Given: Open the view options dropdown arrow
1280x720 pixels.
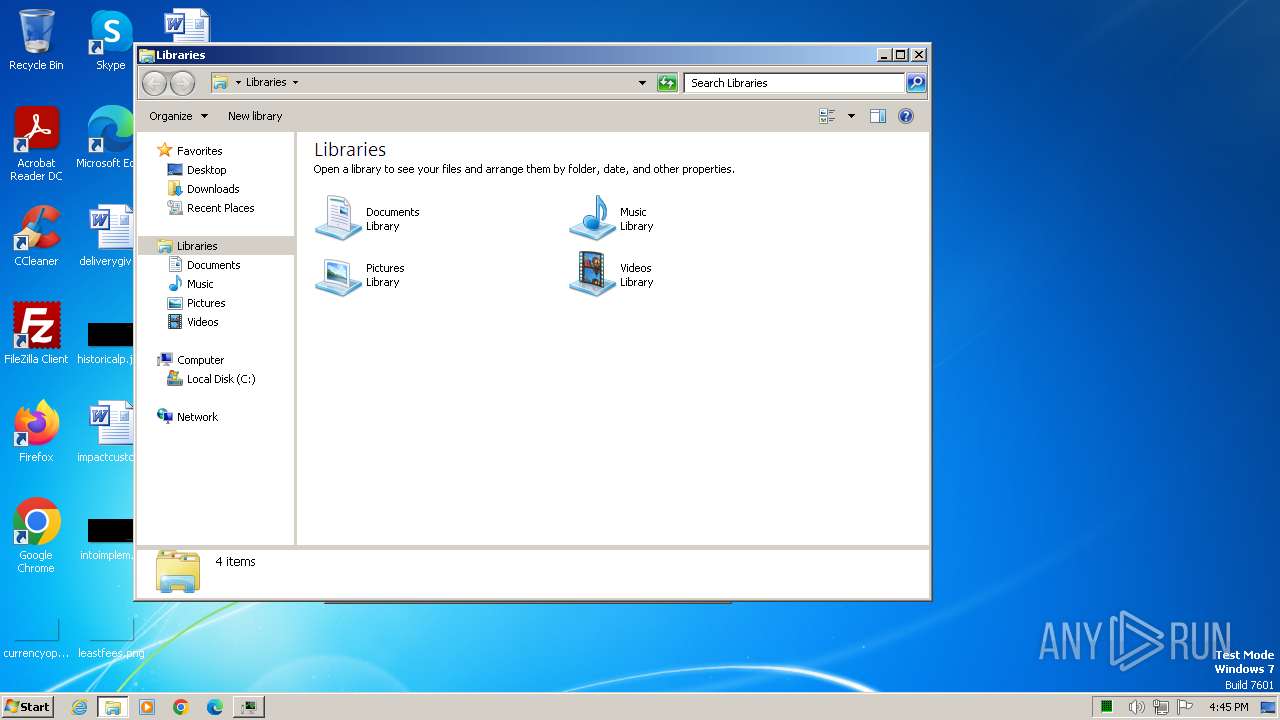Looking at the screenshot, I should (851, 116).
